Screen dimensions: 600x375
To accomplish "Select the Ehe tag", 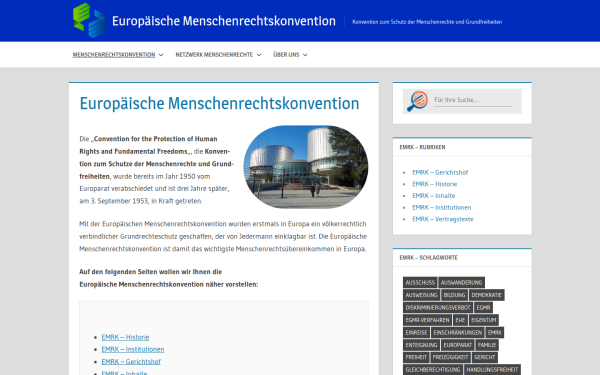I will coord(460,320).
